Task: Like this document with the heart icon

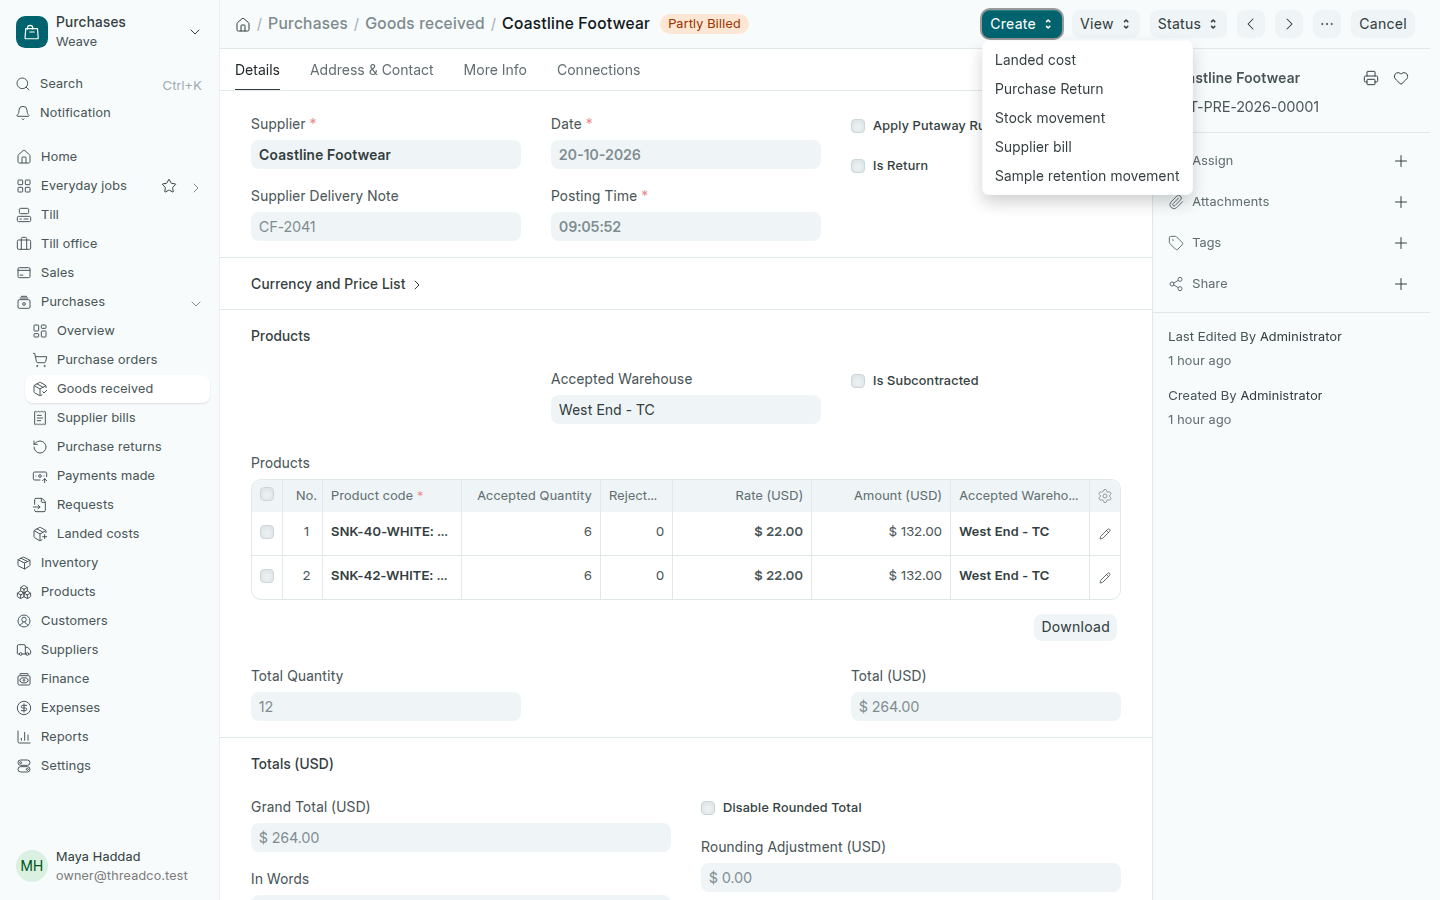Action: [x=1401, y=78]
